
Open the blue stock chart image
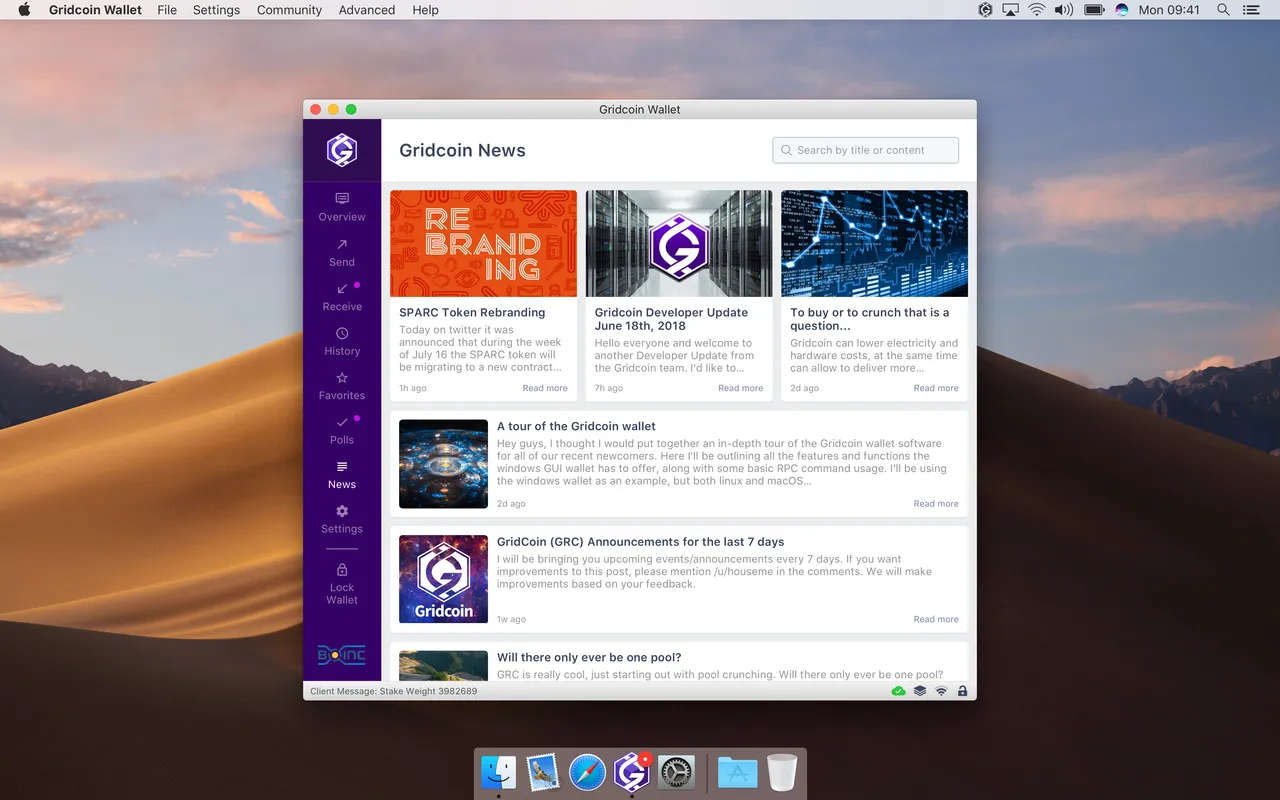click(875, 243)
